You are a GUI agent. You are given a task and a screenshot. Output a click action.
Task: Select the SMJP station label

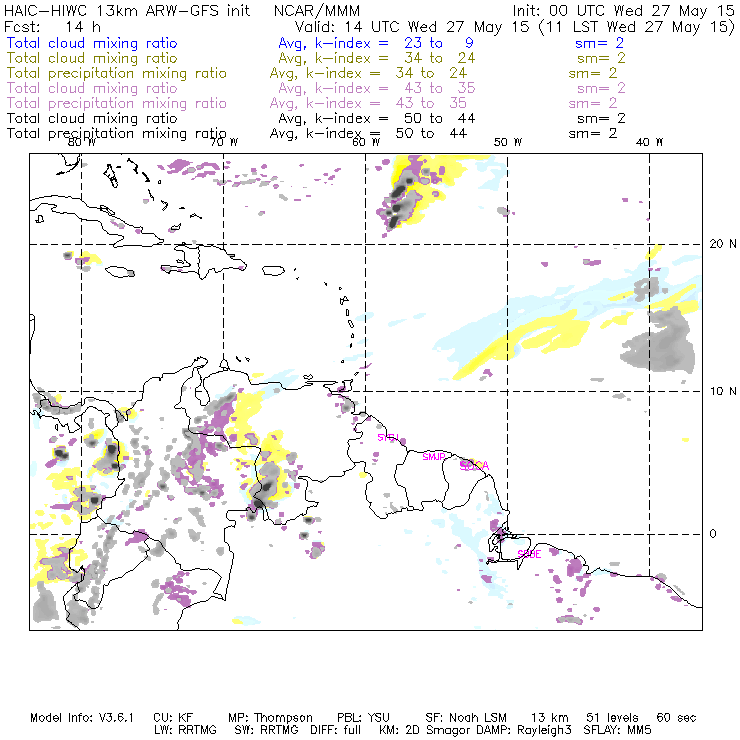click(x=434, y=456)
